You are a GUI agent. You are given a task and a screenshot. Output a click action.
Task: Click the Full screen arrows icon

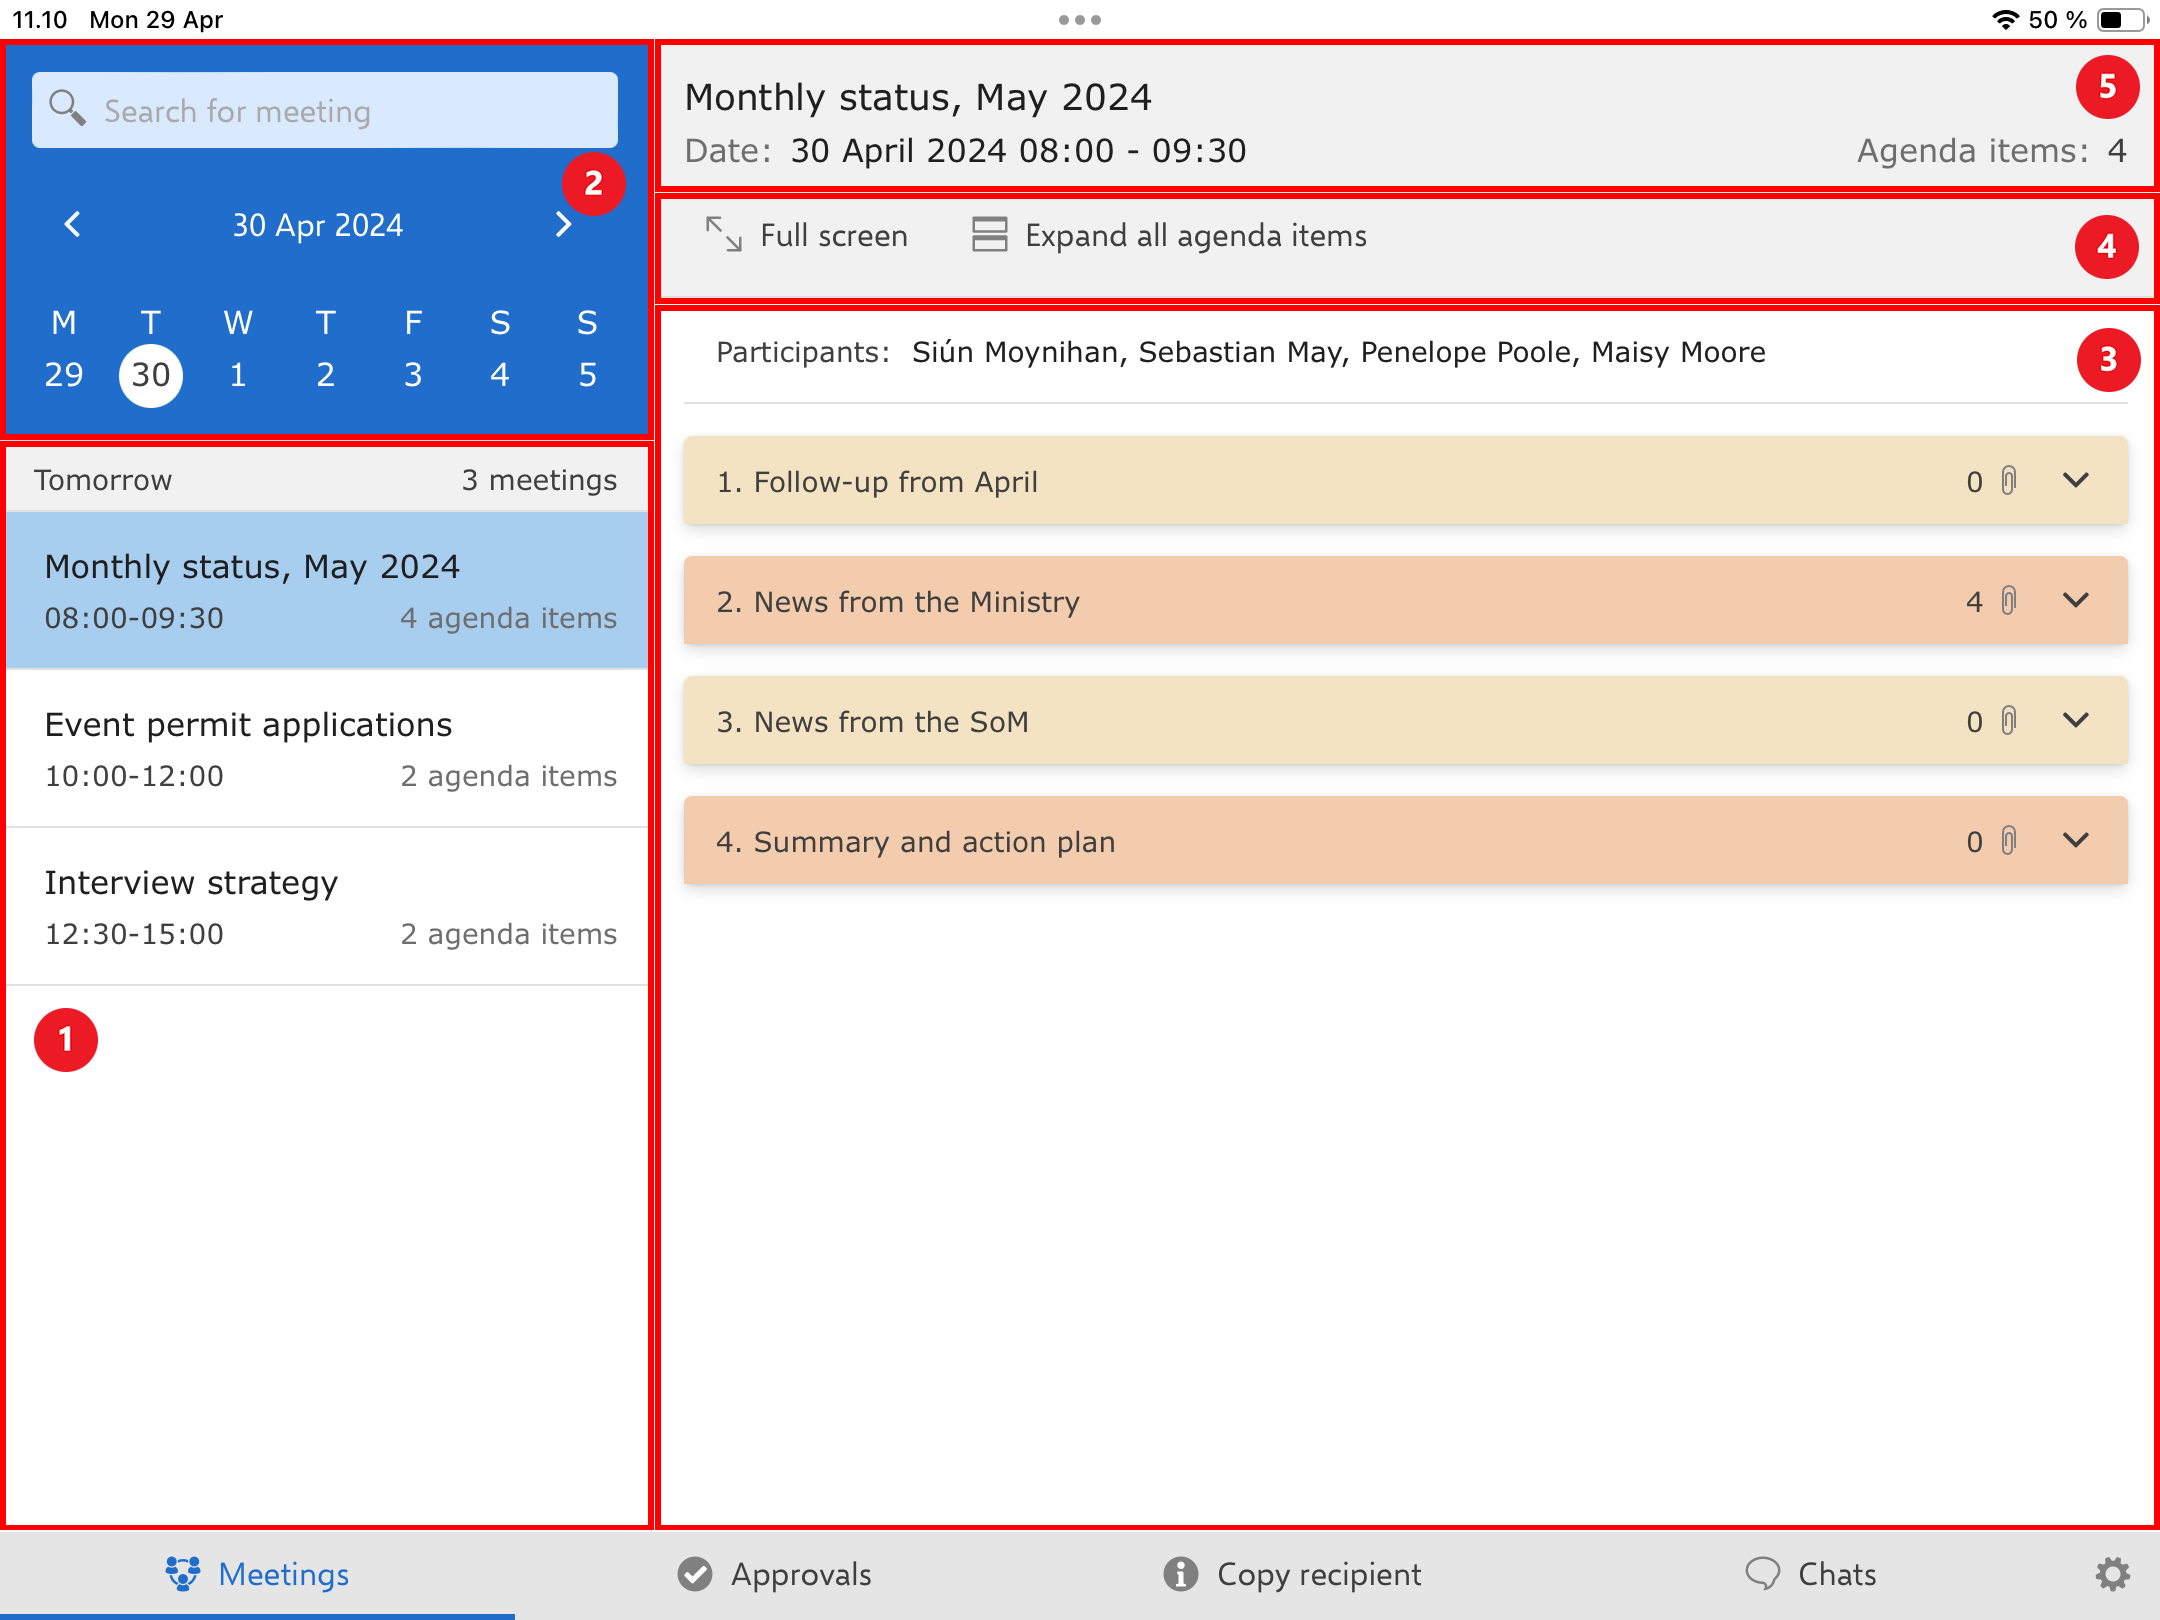coord(723,235)
